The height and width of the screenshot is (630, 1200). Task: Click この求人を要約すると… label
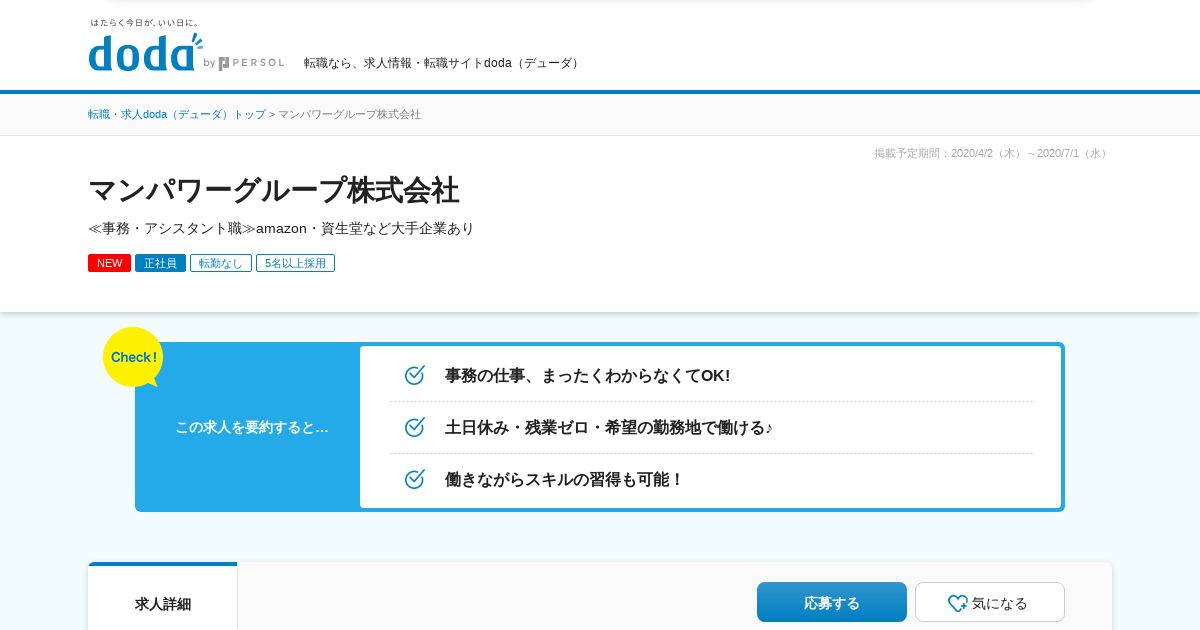[x=252, y=427]
